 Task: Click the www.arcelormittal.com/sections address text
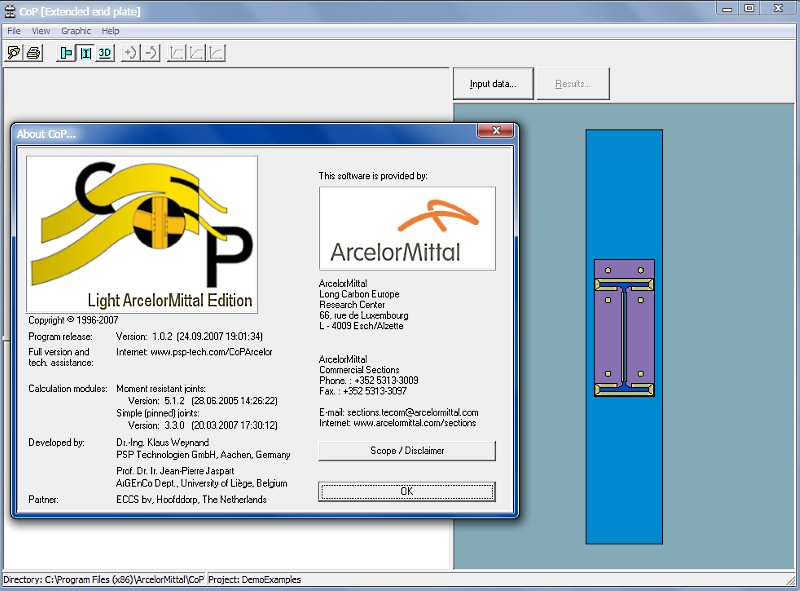[414, 423]
